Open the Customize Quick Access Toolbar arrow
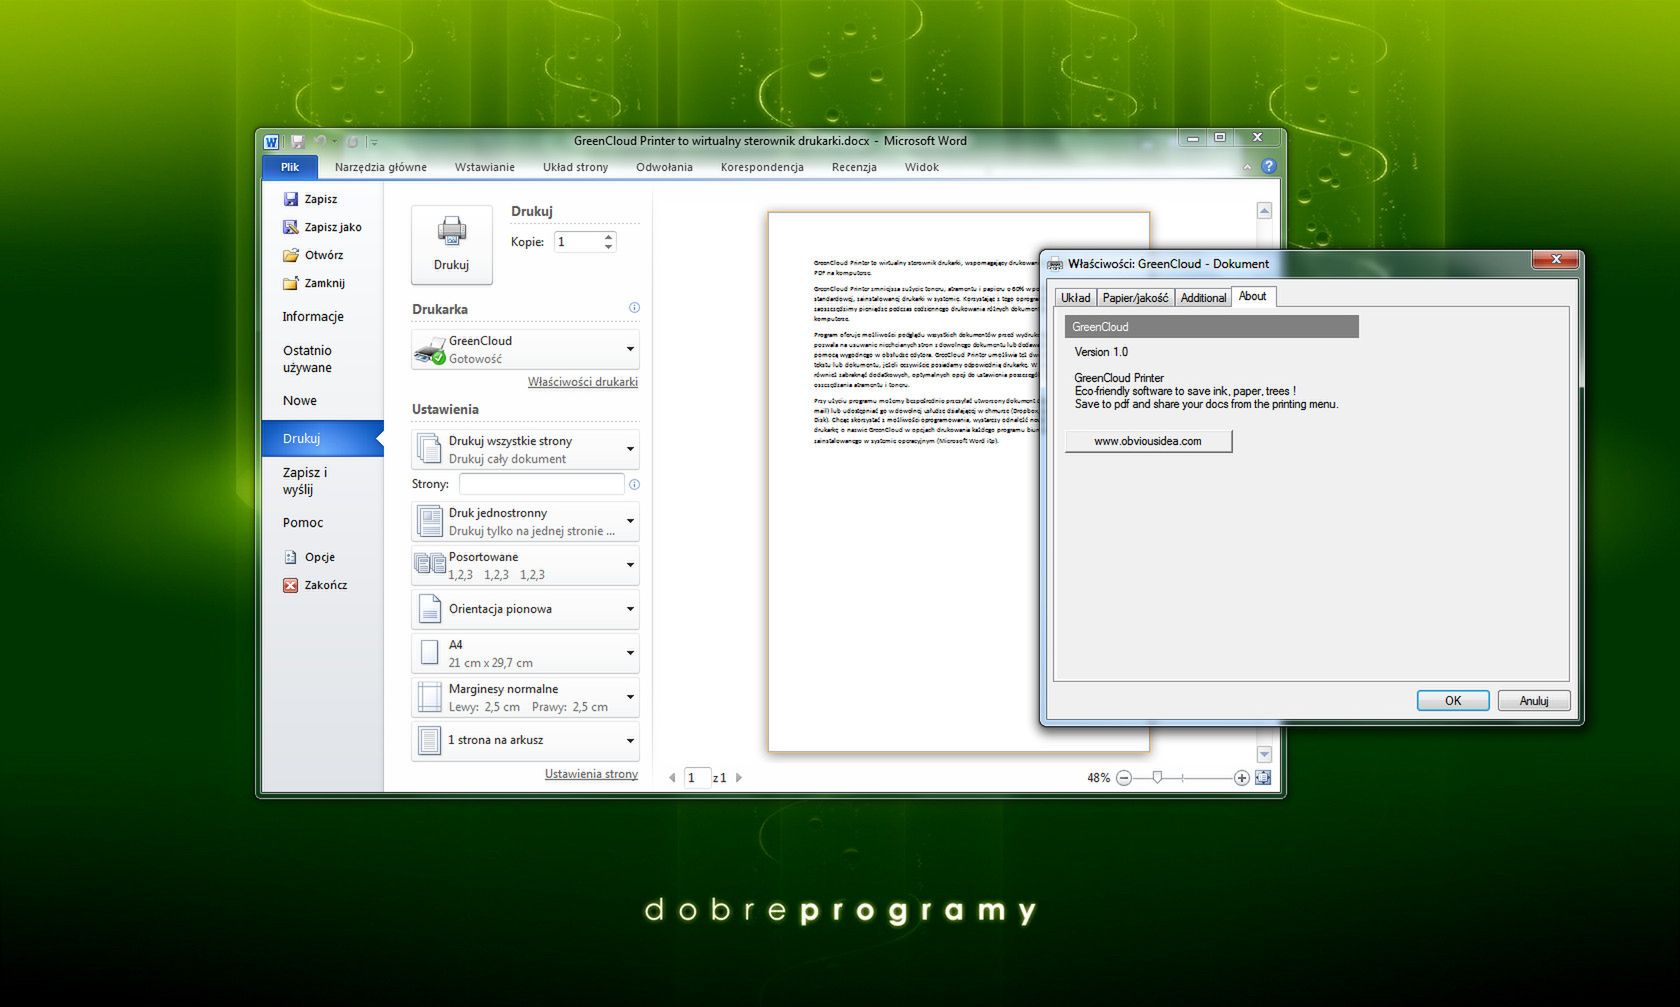This screenshot has width=1680, height=1007. [x=373, y=142]
